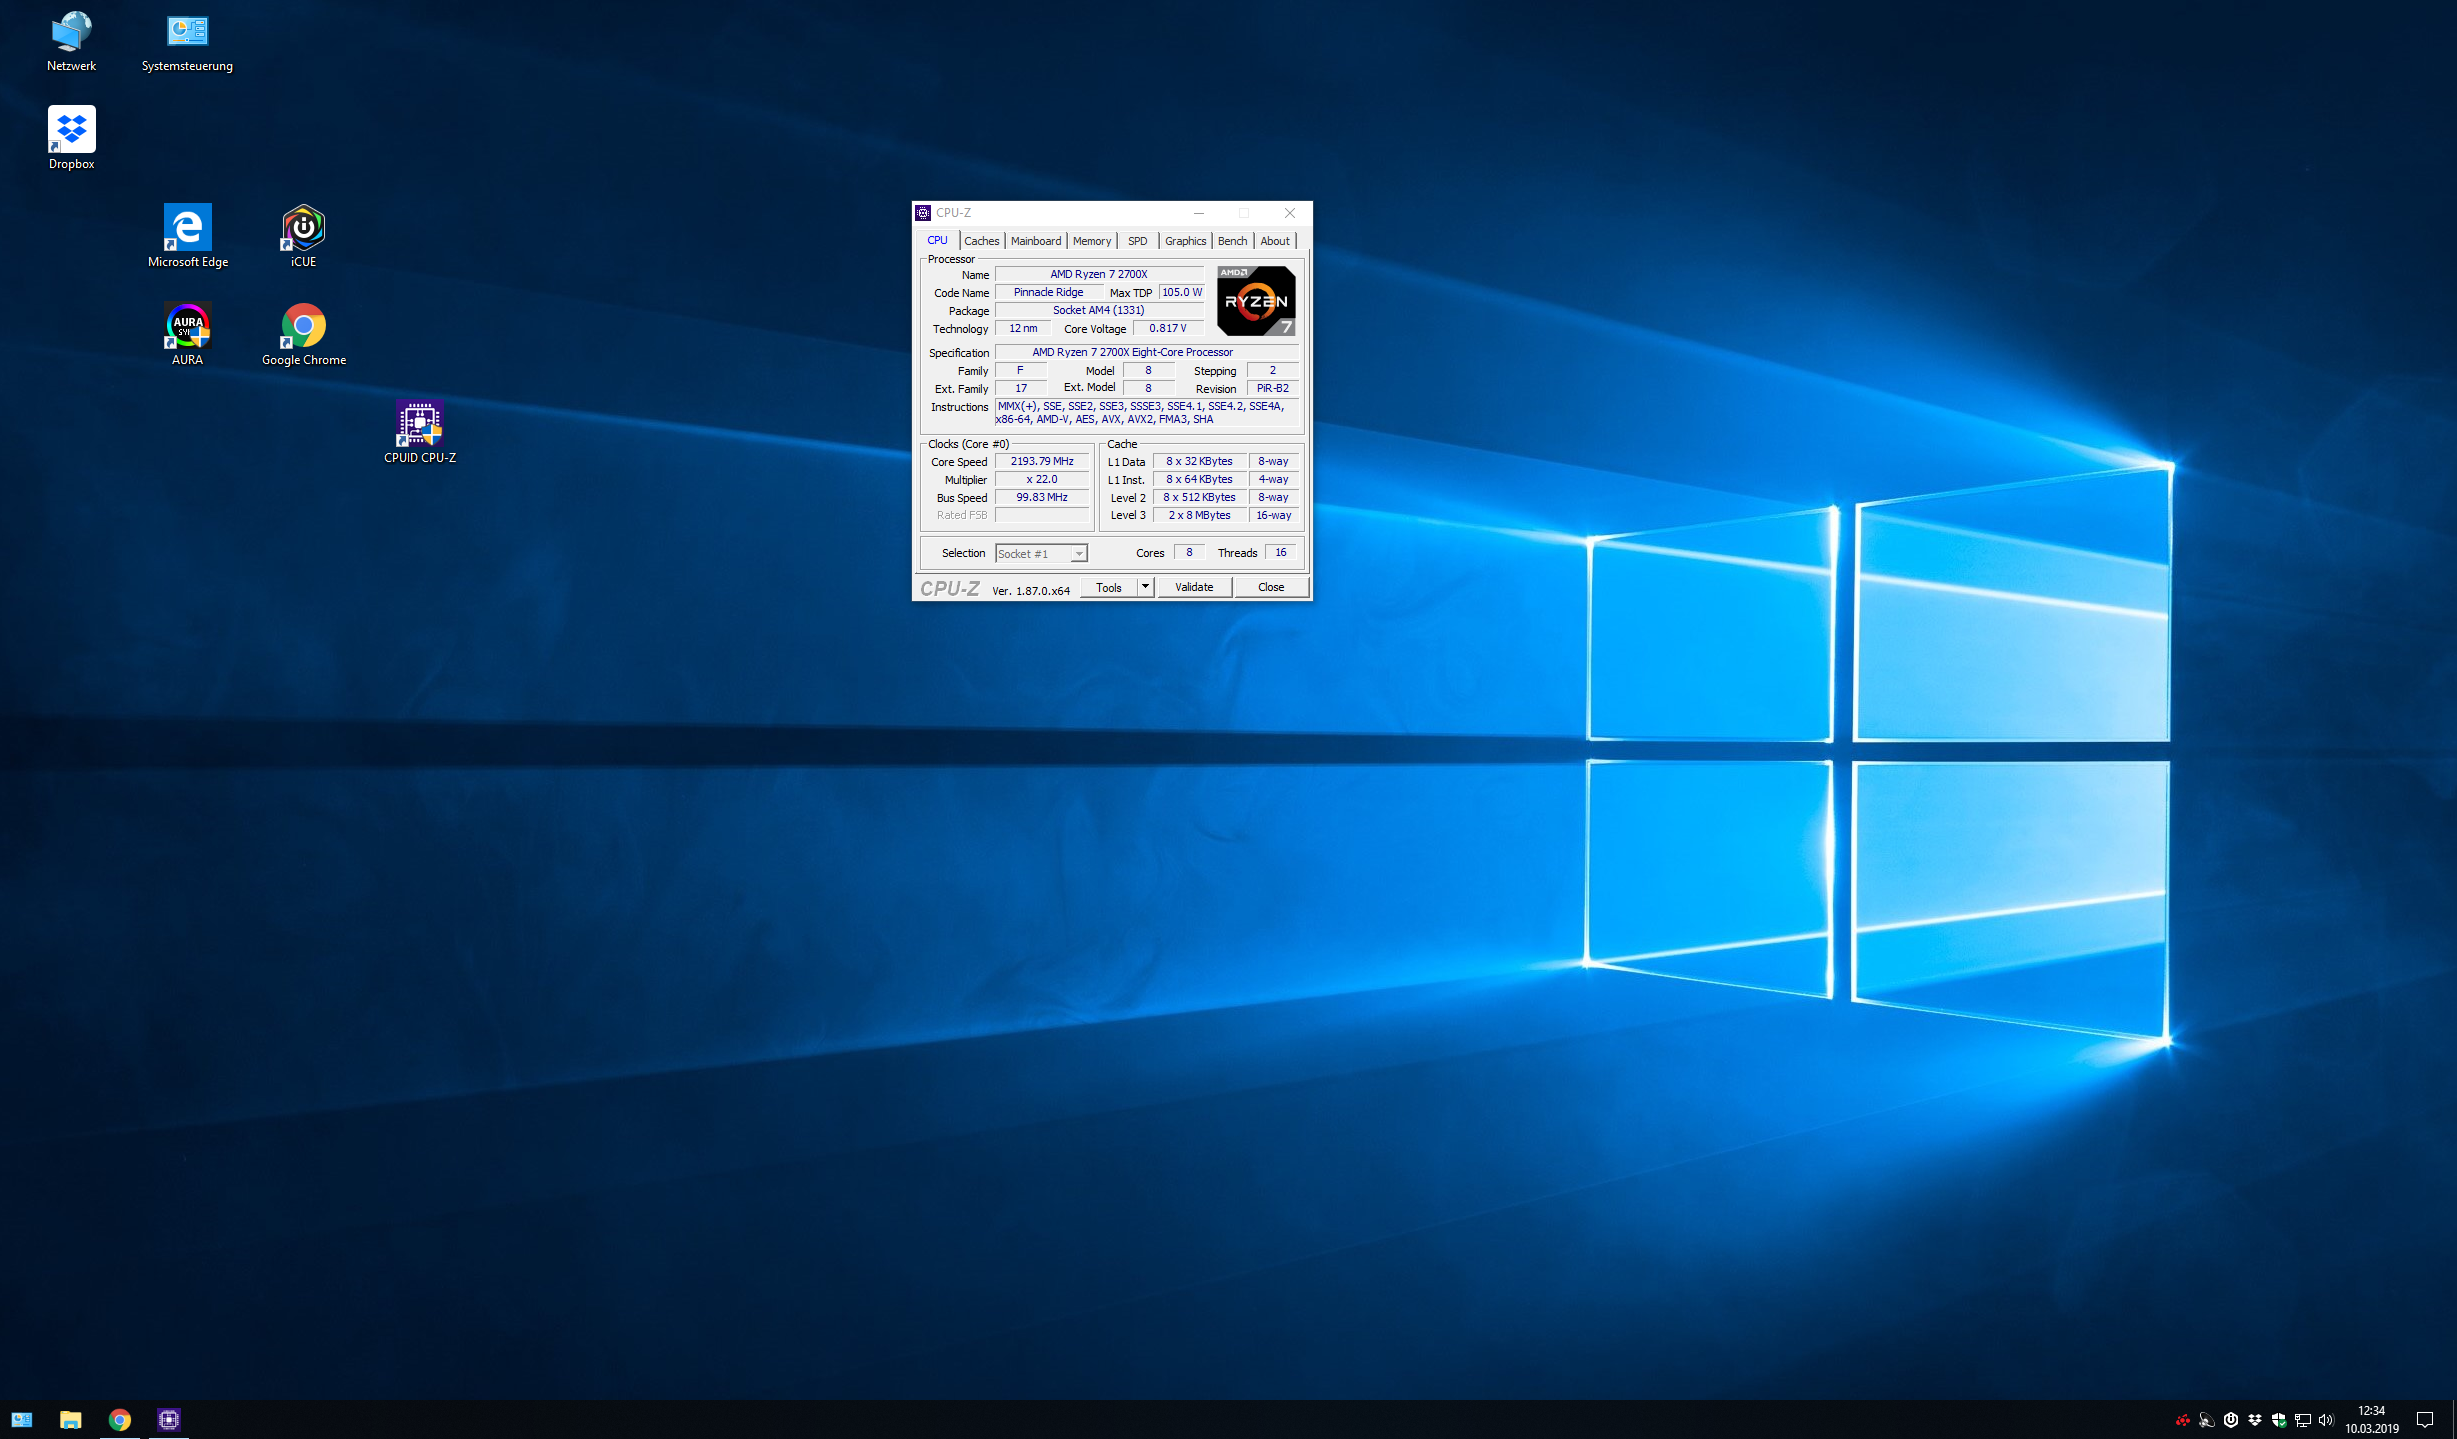The image size is (2457, 1439).
Task: Click the volume icon in the system tray
Action: pyautogui.click(x=2325, y=1420)
